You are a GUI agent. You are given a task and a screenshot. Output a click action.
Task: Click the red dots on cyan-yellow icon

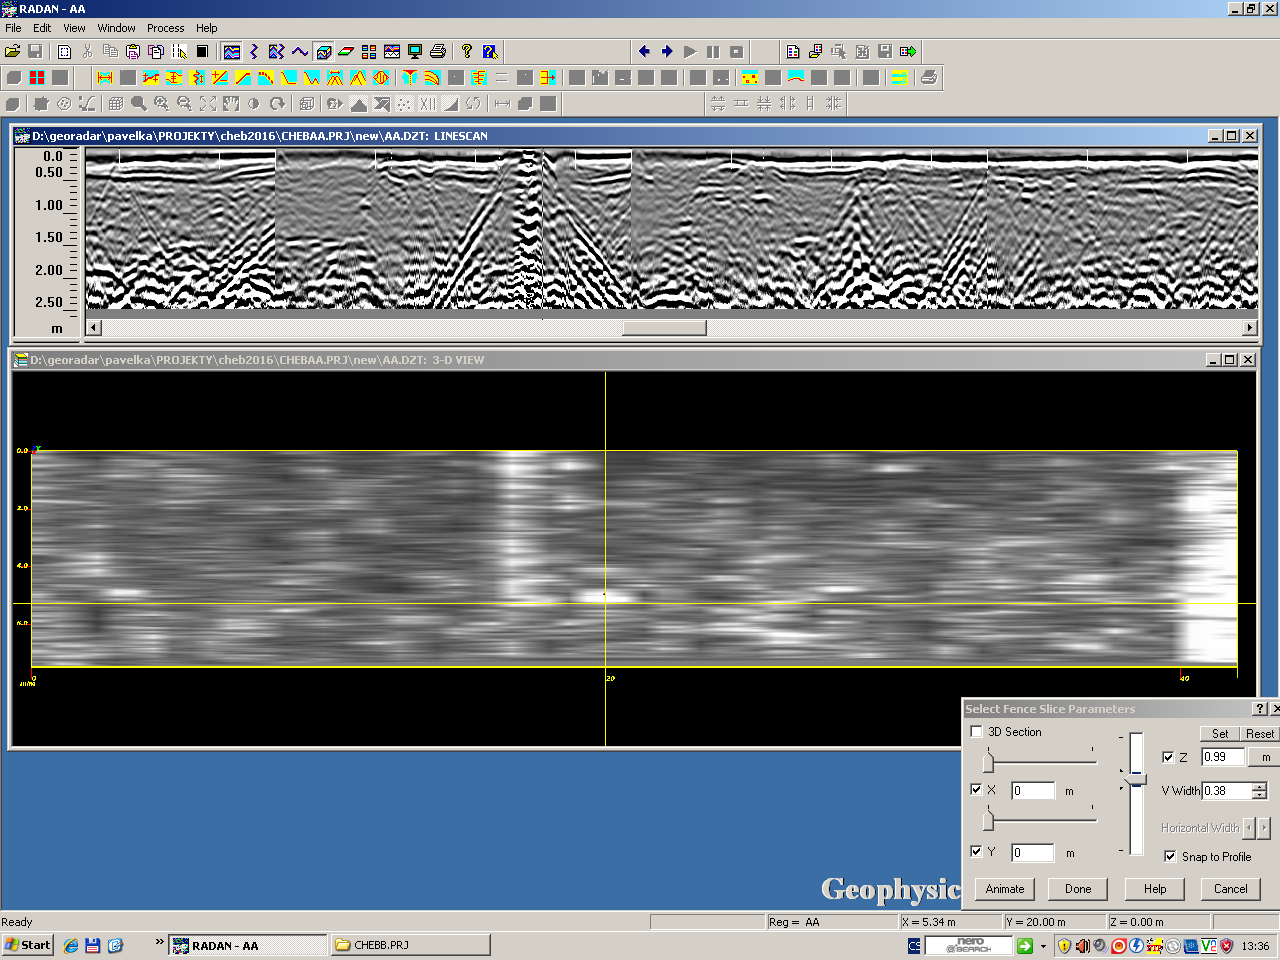click(750, 78)
